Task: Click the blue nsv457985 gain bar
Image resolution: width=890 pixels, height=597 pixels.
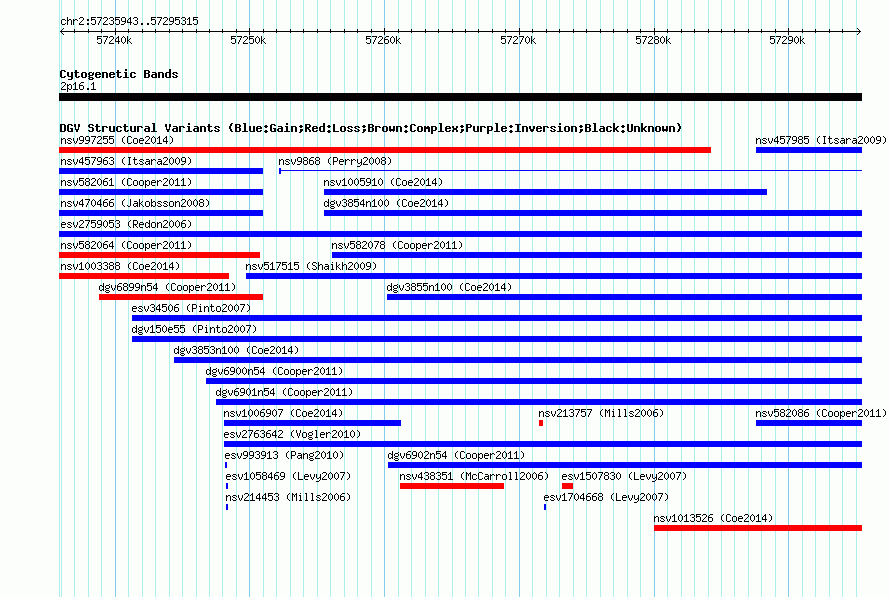Action: coord(809,150)
